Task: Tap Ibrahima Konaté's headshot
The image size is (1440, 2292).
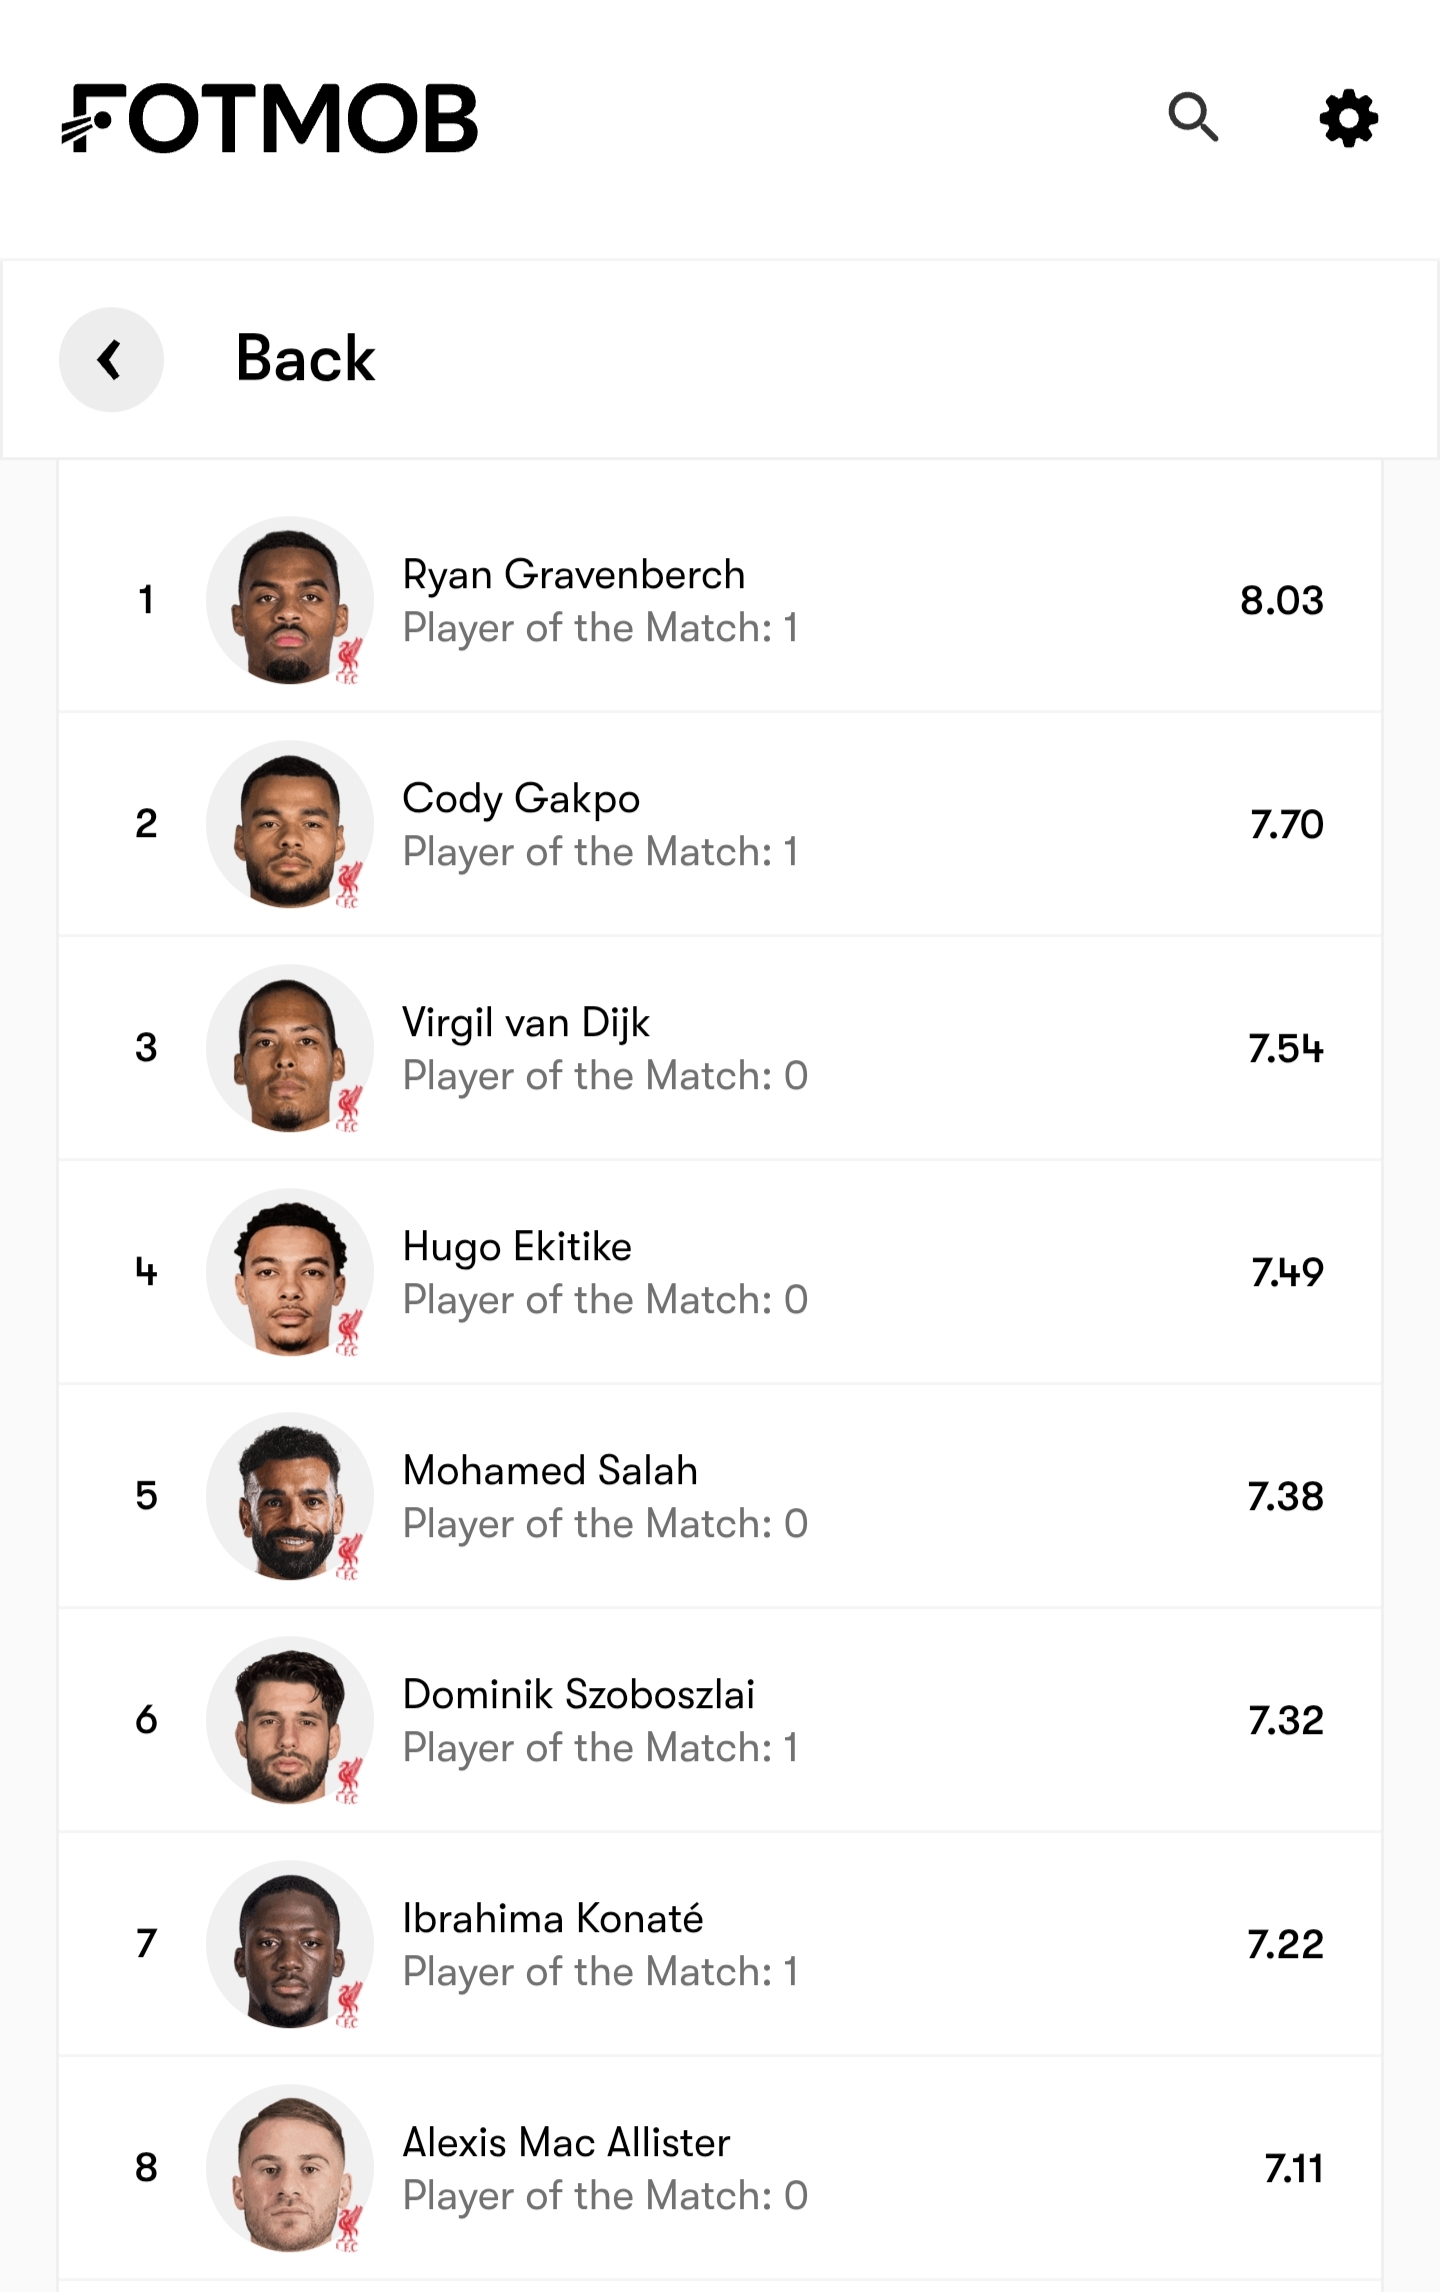Action: pyautogui.click(x=290, y=1944)
